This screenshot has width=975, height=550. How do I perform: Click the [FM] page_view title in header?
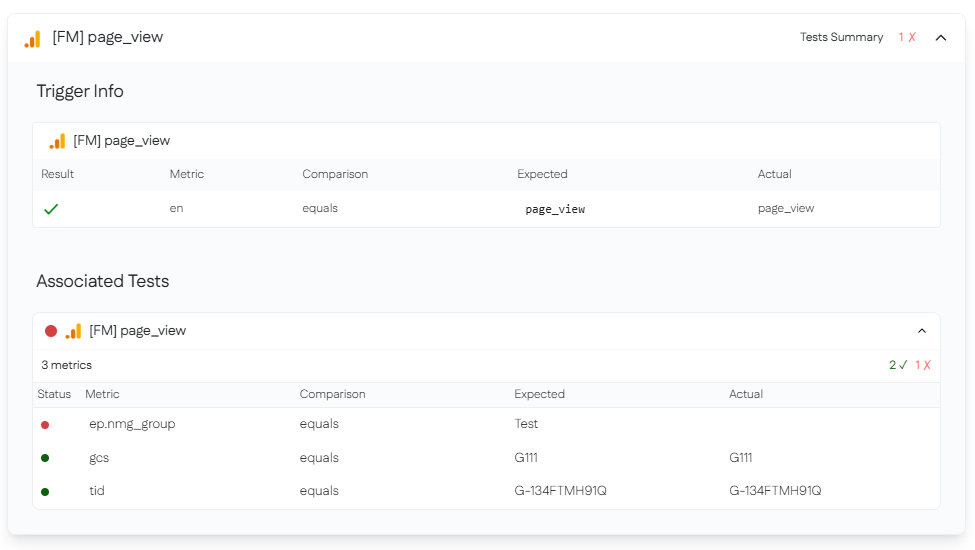pos(108,37)
